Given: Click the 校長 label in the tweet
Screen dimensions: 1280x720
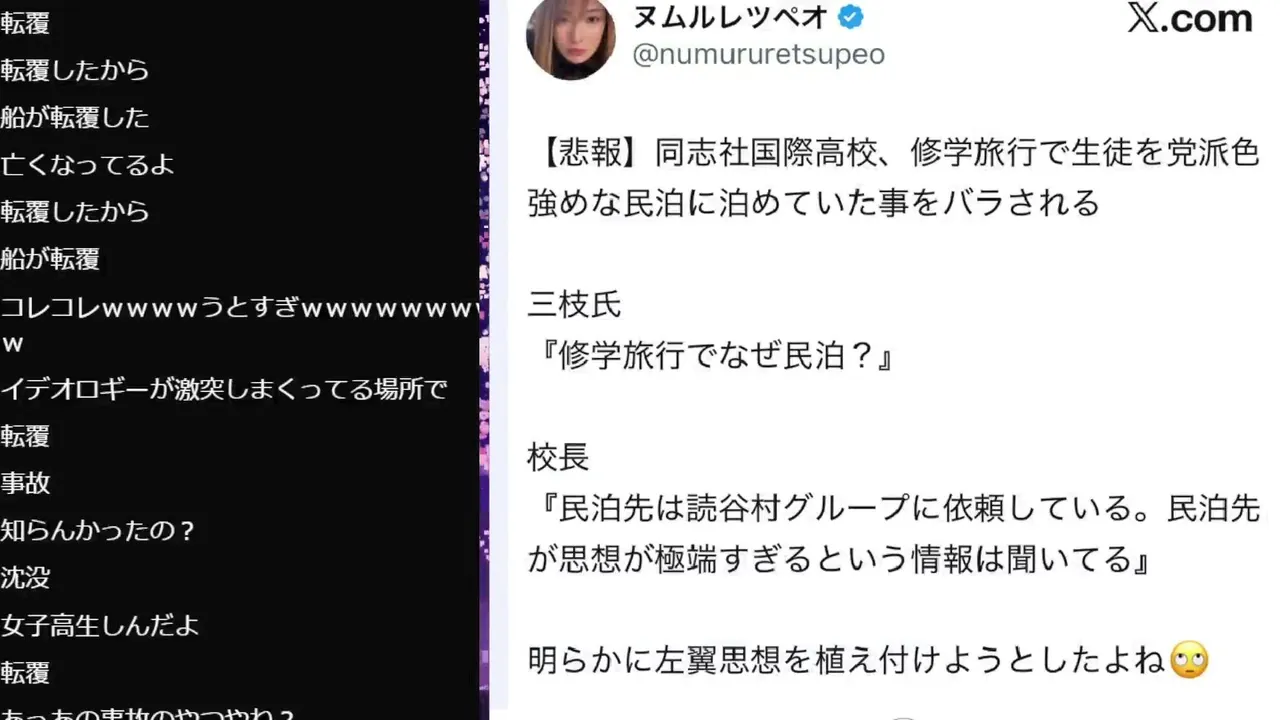Looking at the screenshot, I should point(558,458).
